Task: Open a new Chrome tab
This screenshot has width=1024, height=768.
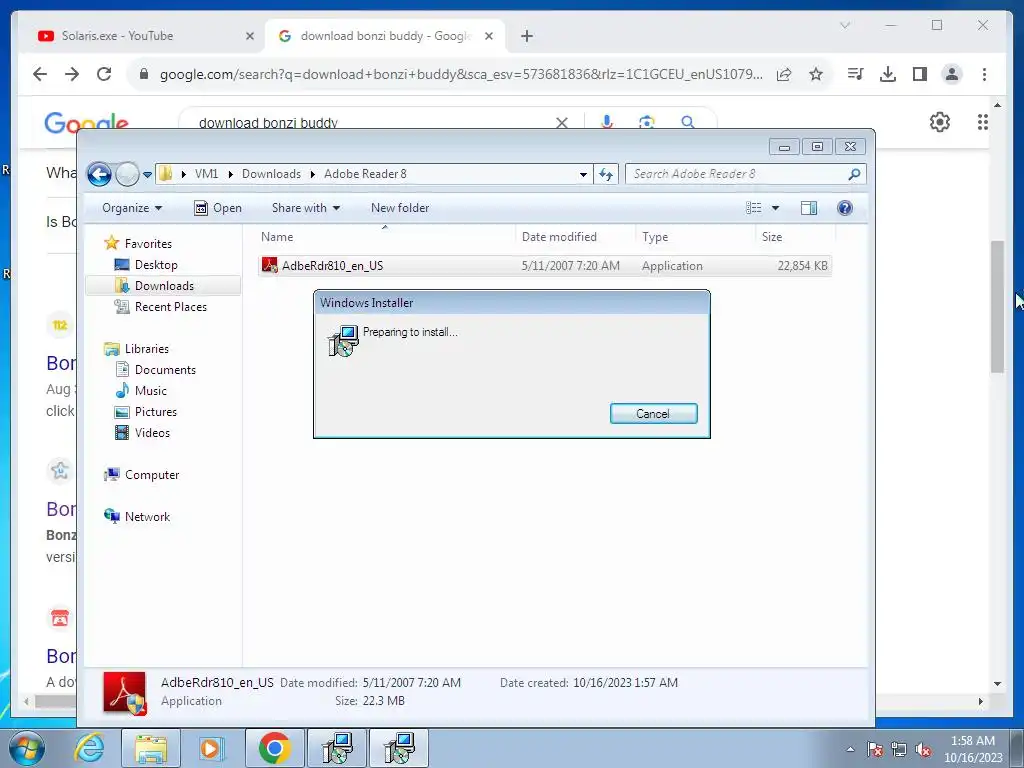Action: click(527, 36)
